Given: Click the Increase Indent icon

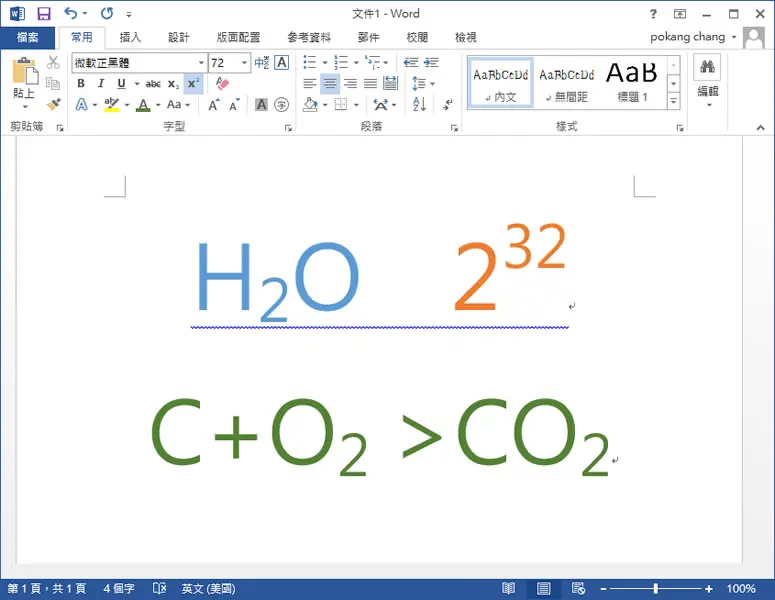Looking at the screenshot, I should pyautogui.click(x=431, y=62).
